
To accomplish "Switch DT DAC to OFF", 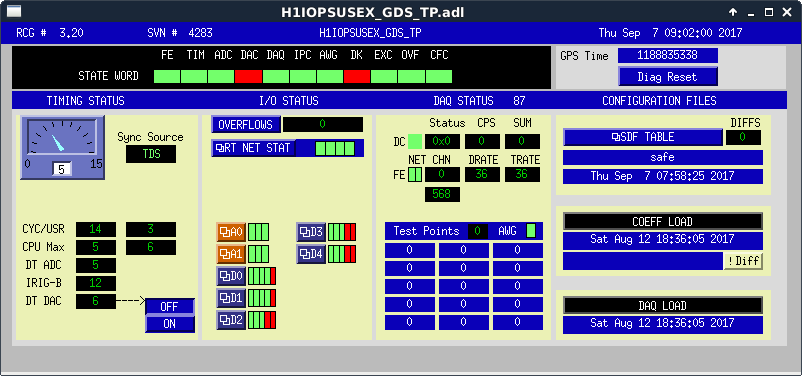I will click(x=170, y=306).
